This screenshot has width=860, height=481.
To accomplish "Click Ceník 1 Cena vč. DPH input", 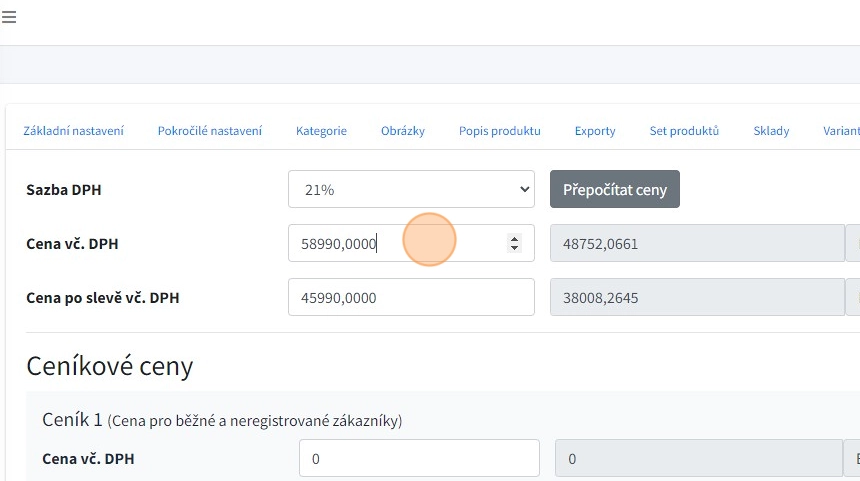I will (x=419, y=459).
